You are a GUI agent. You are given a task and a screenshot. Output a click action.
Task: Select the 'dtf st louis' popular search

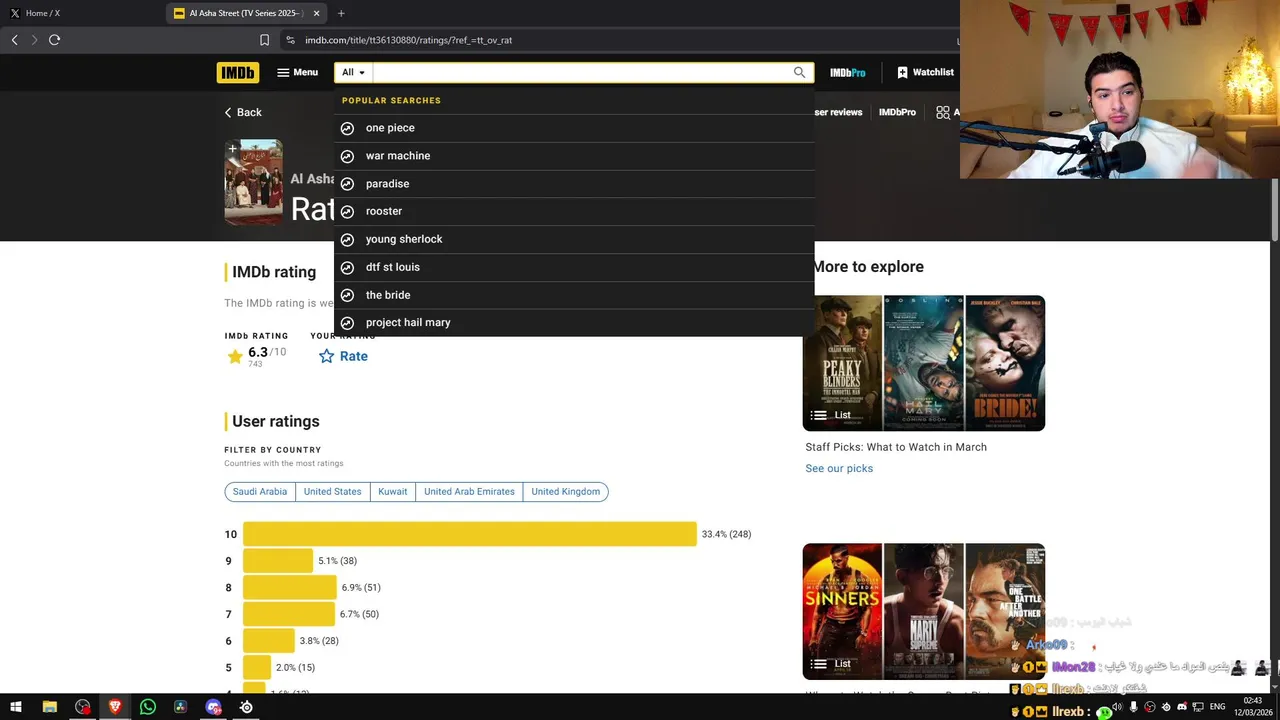[x=574, y=267]
